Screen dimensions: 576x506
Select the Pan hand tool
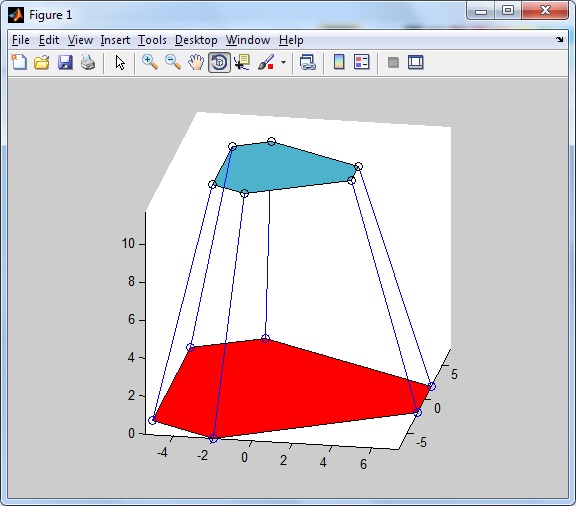(x=196, y=62)
